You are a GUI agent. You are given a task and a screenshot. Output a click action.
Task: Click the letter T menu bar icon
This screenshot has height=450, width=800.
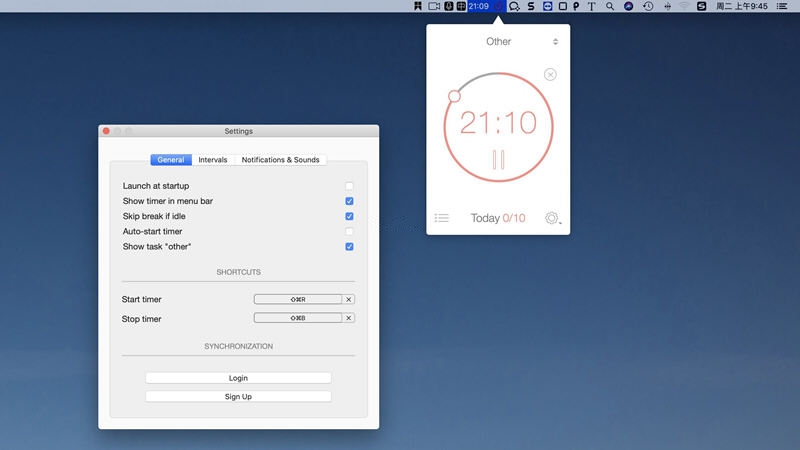pyautogui.click(x=591, y=6)
